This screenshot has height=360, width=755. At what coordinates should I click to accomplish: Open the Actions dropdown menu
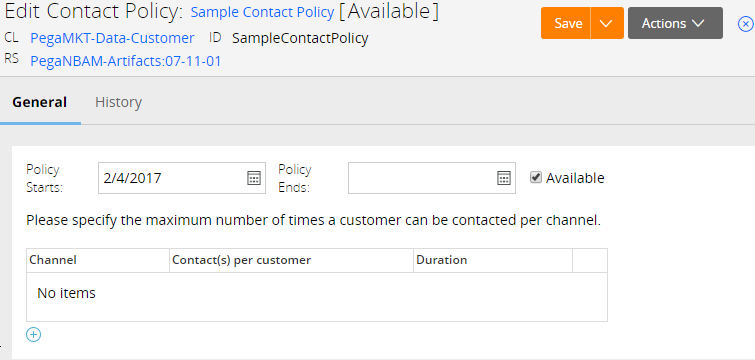pyautogui.click(x=675, y=23)
